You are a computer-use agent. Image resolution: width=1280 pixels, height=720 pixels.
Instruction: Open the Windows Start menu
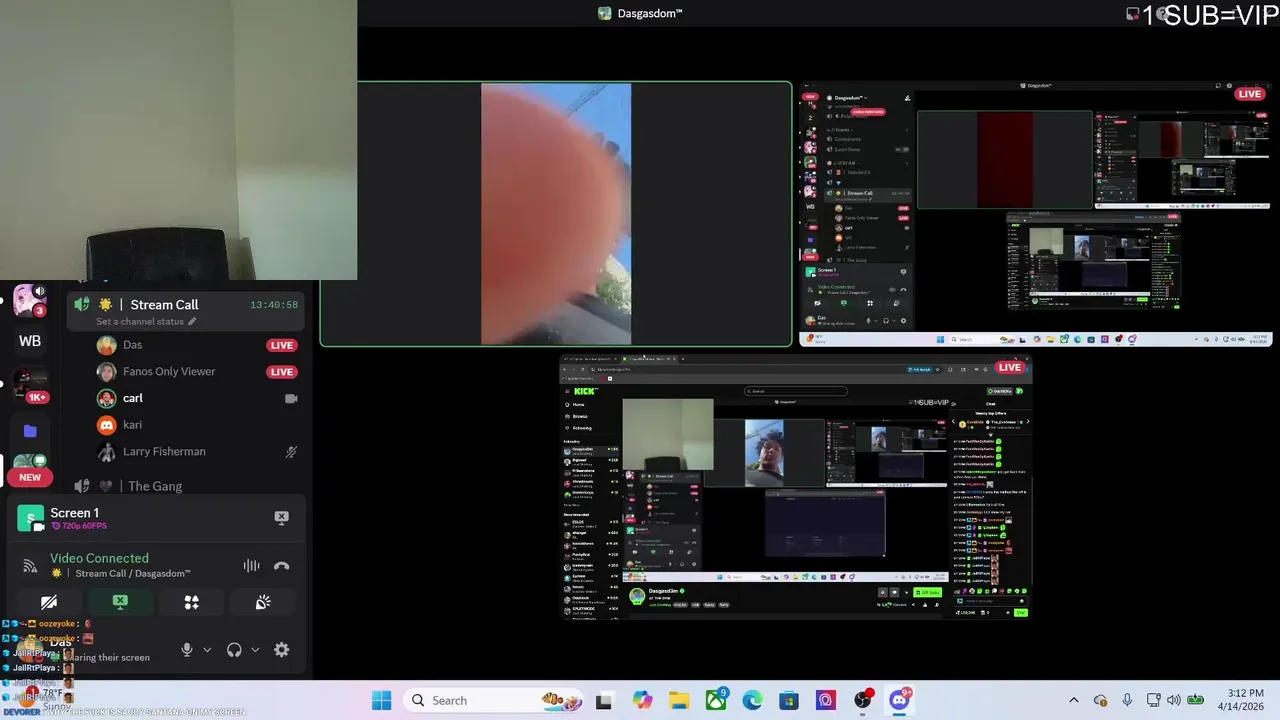tap(382, 700)
